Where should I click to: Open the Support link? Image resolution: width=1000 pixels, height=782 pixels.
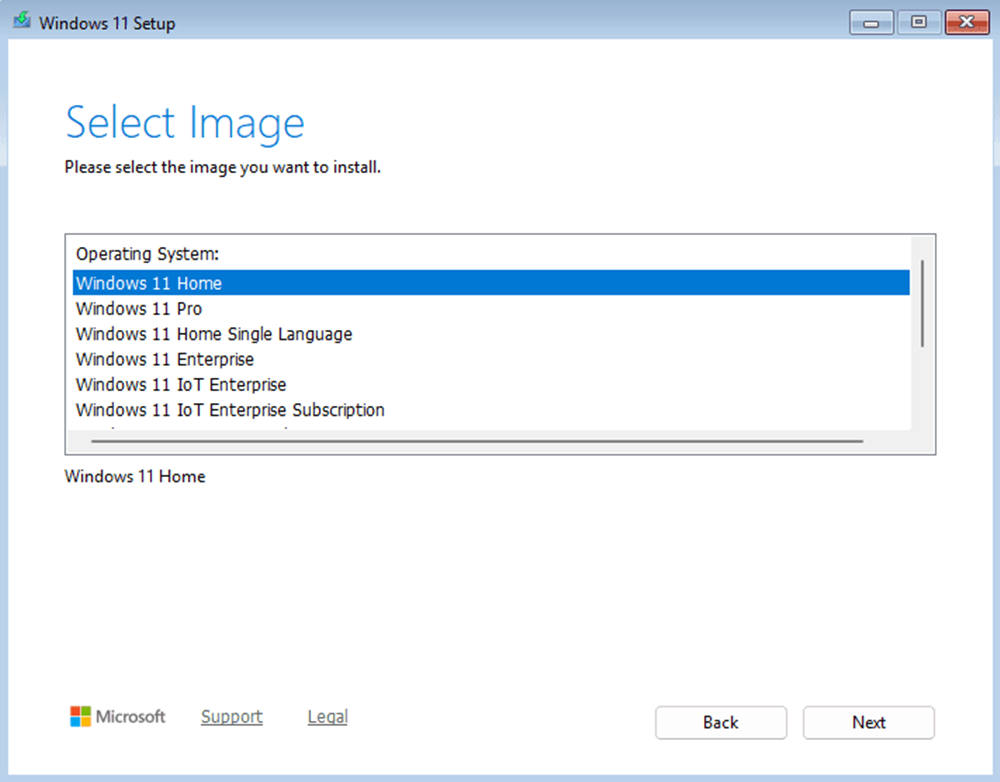[231, 717]
